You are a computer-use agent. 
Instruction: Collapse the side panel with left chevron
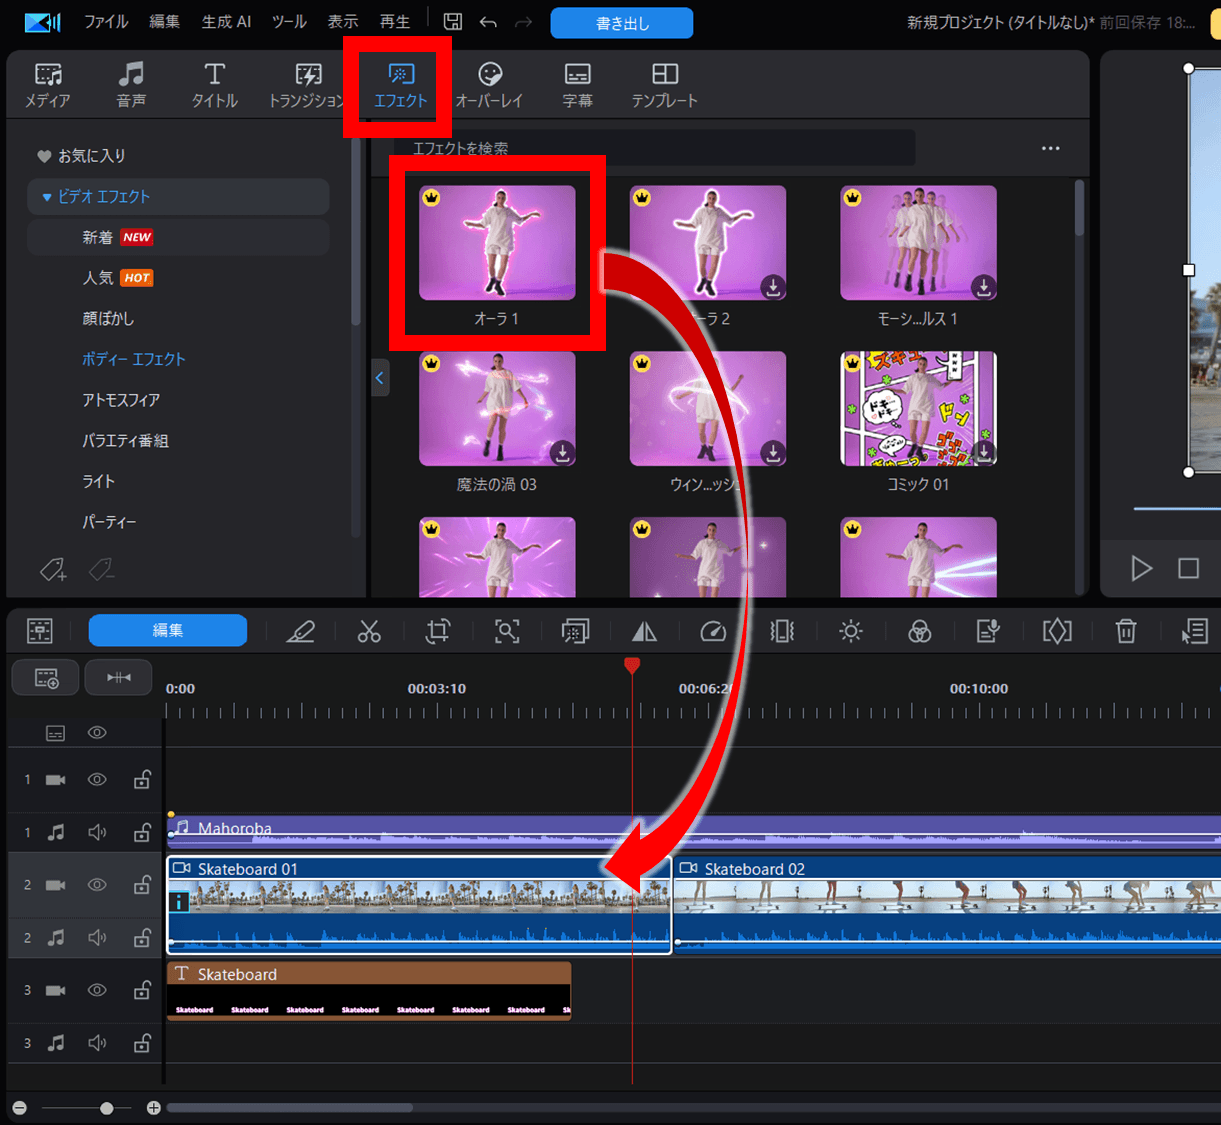tap(380, 378)
